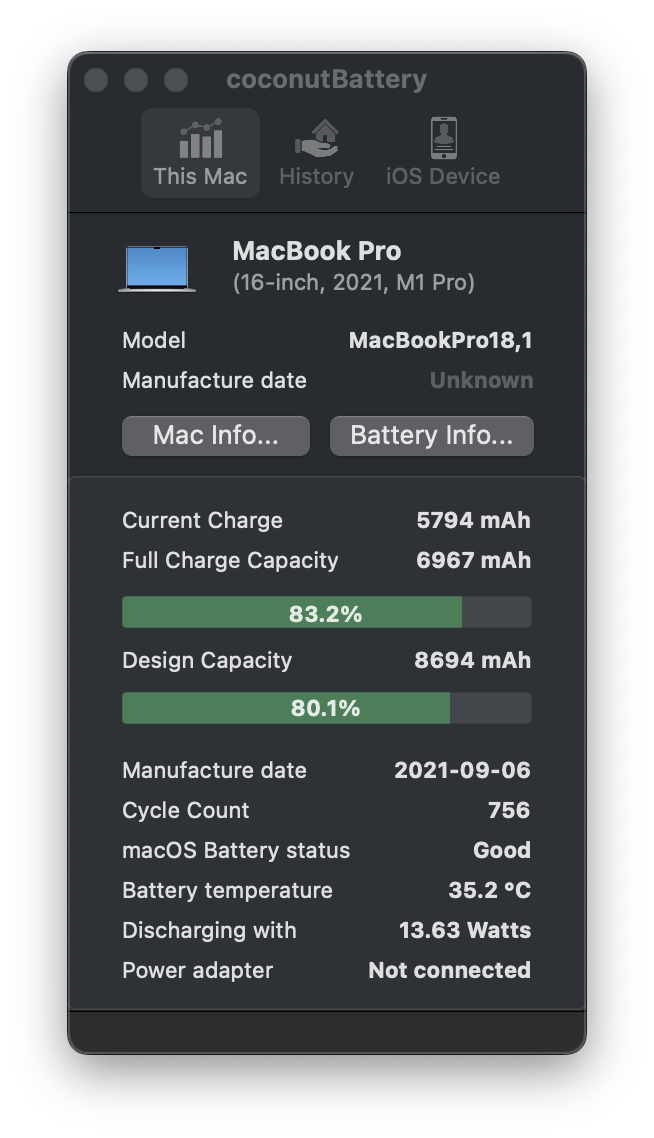Open the History hand-house icon
This screenshot has height=1138, width=654.
coord(316,139)
